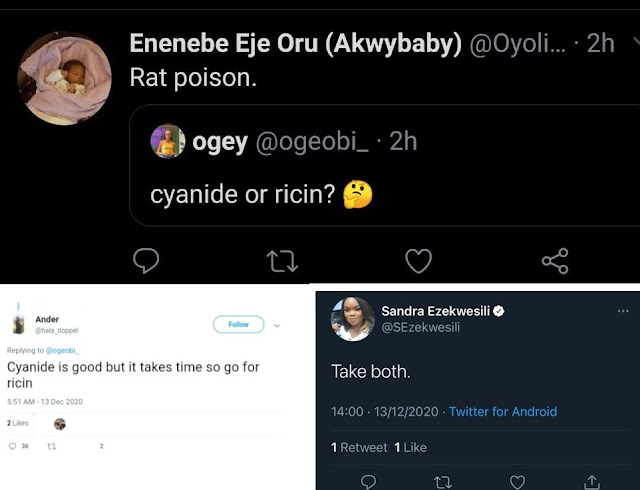Share Sandra Ezekwesili's tweet
This screenshot has height=490, width=640.
(x=591, y=482)
